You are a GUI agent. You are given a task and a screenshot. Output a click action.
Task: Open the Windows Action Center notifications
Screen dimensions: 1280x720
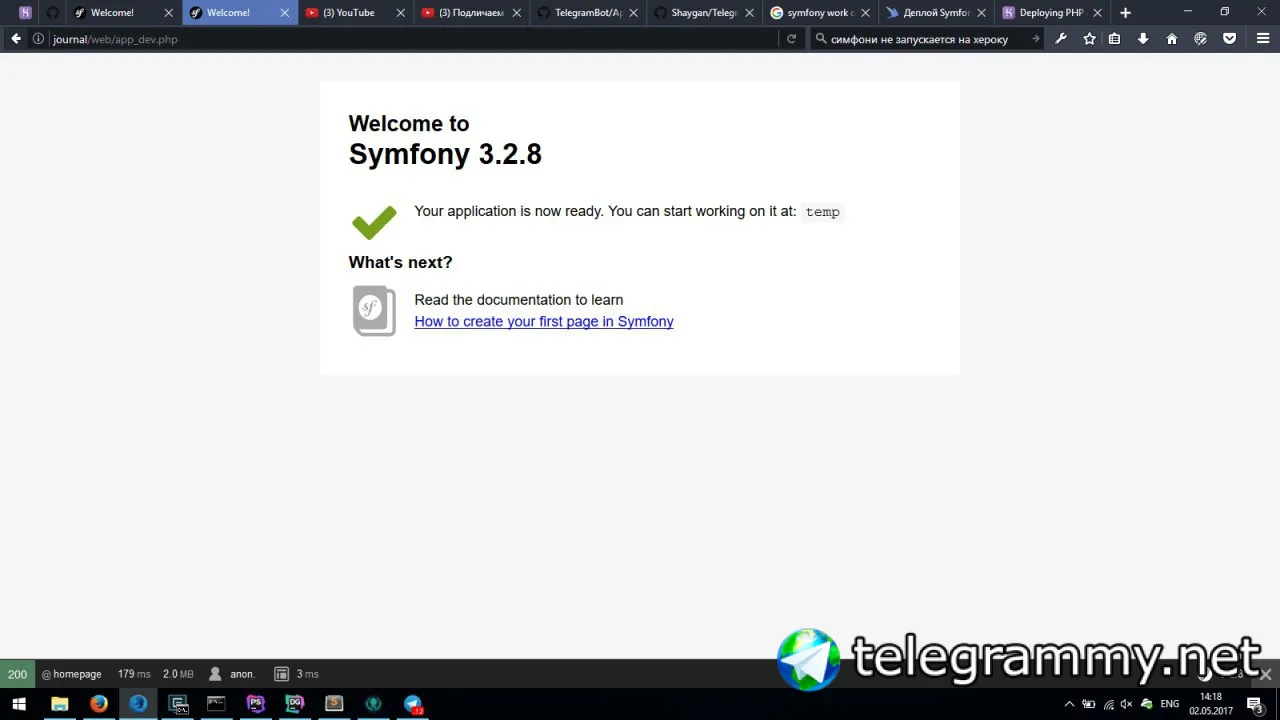point(1255,704)
